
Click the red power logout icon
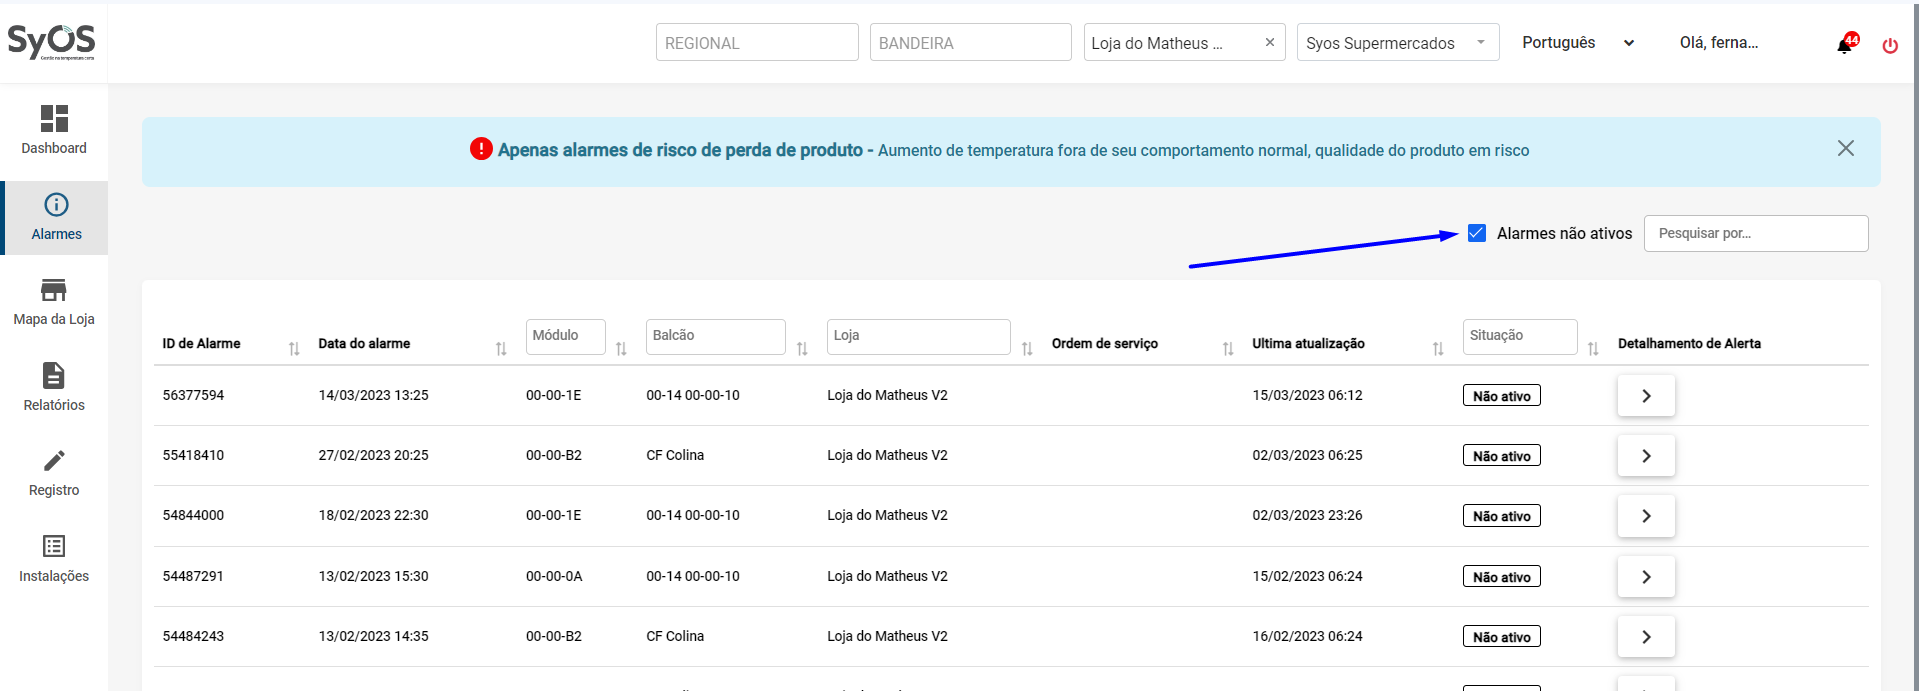pyautogui.click(x=1890, y=45)
